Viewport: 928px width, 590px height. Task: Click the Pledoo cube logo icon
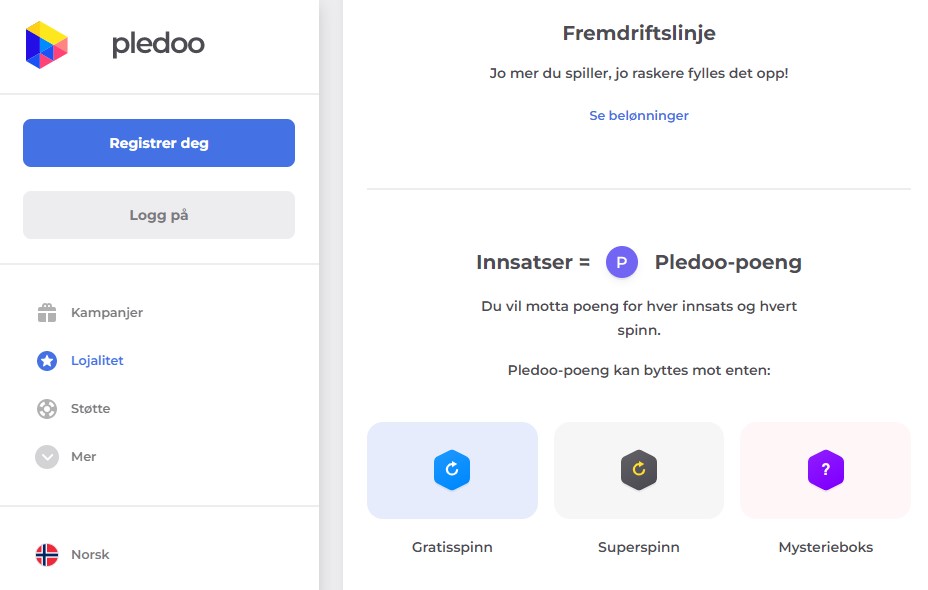point(47,45)
